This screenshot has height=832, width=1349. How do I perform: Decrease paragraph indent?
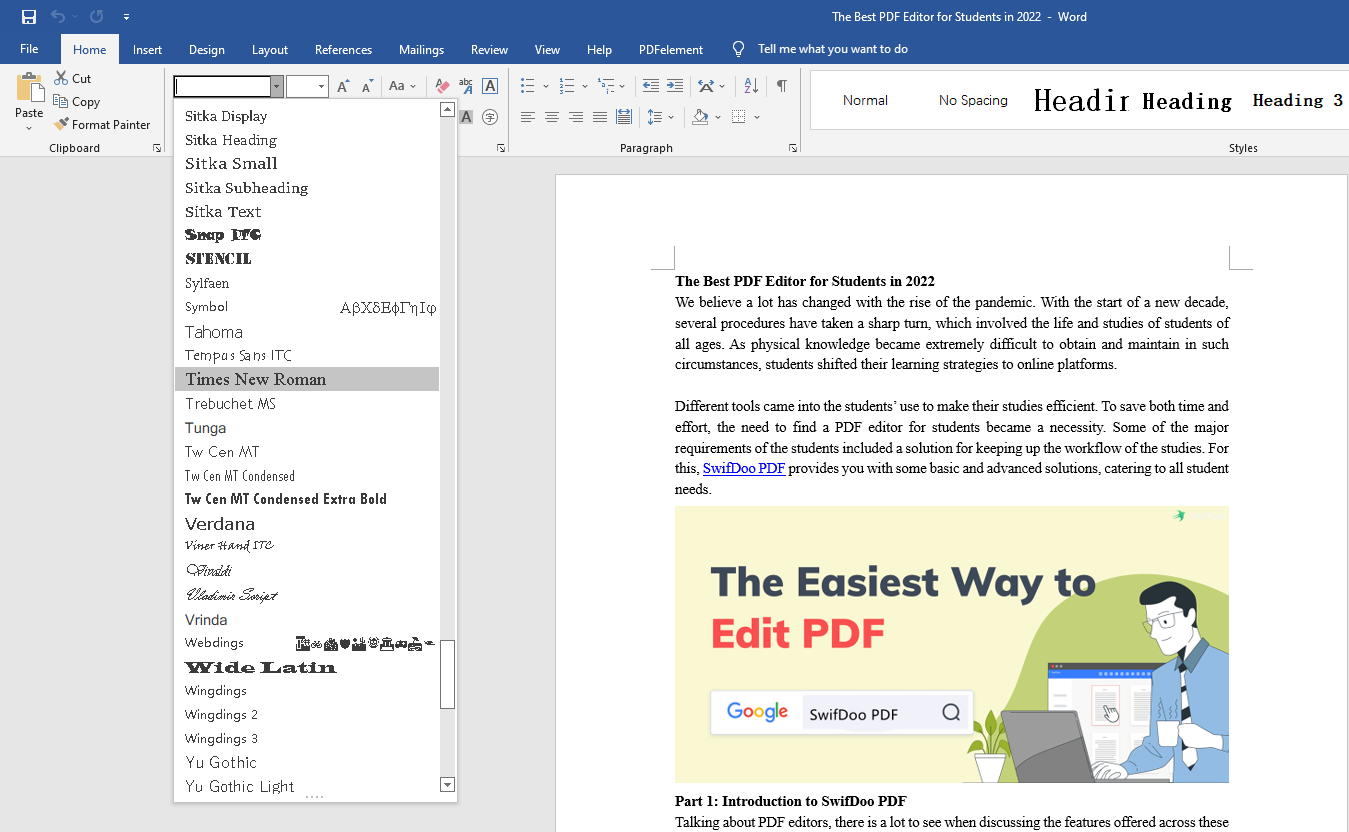tap(651, 86)
